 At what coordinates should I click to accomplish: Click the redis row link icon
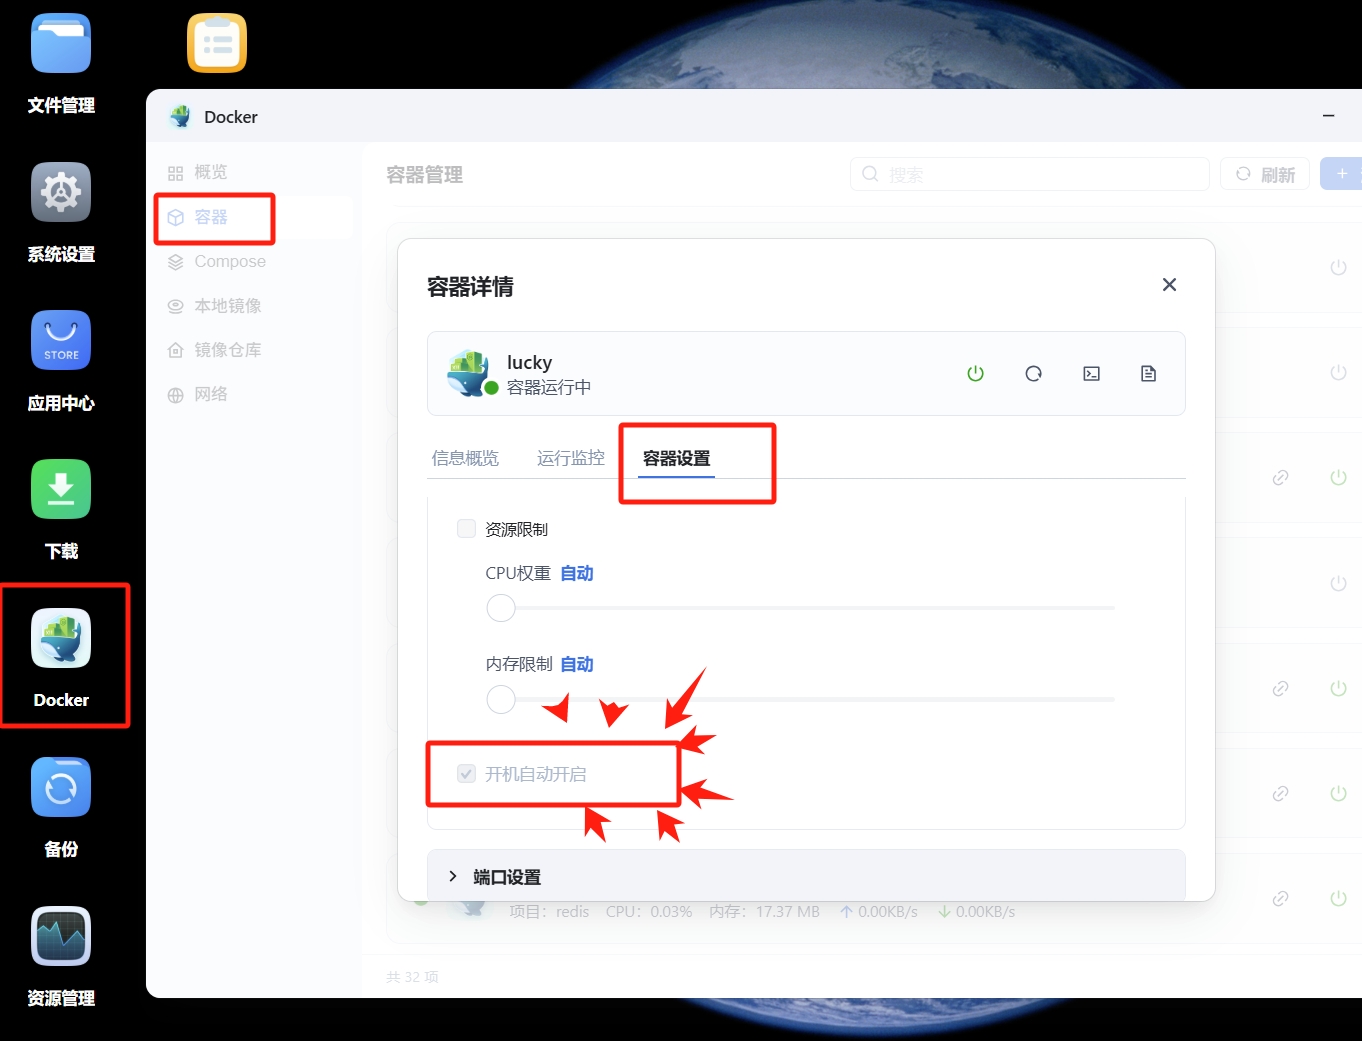pos(1280,898)
